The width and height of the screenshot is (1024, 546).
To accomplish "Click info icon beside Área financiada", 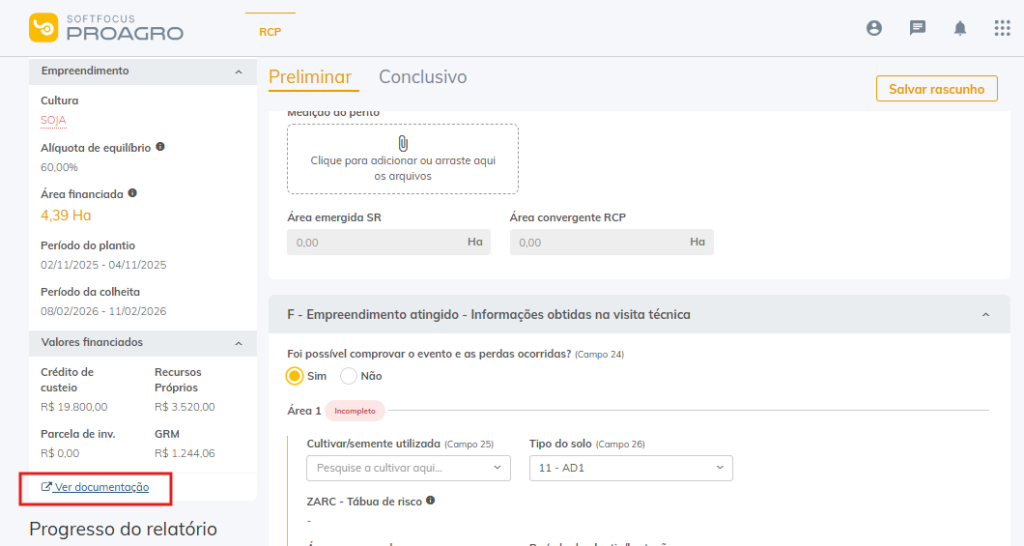I will (133, 193).
